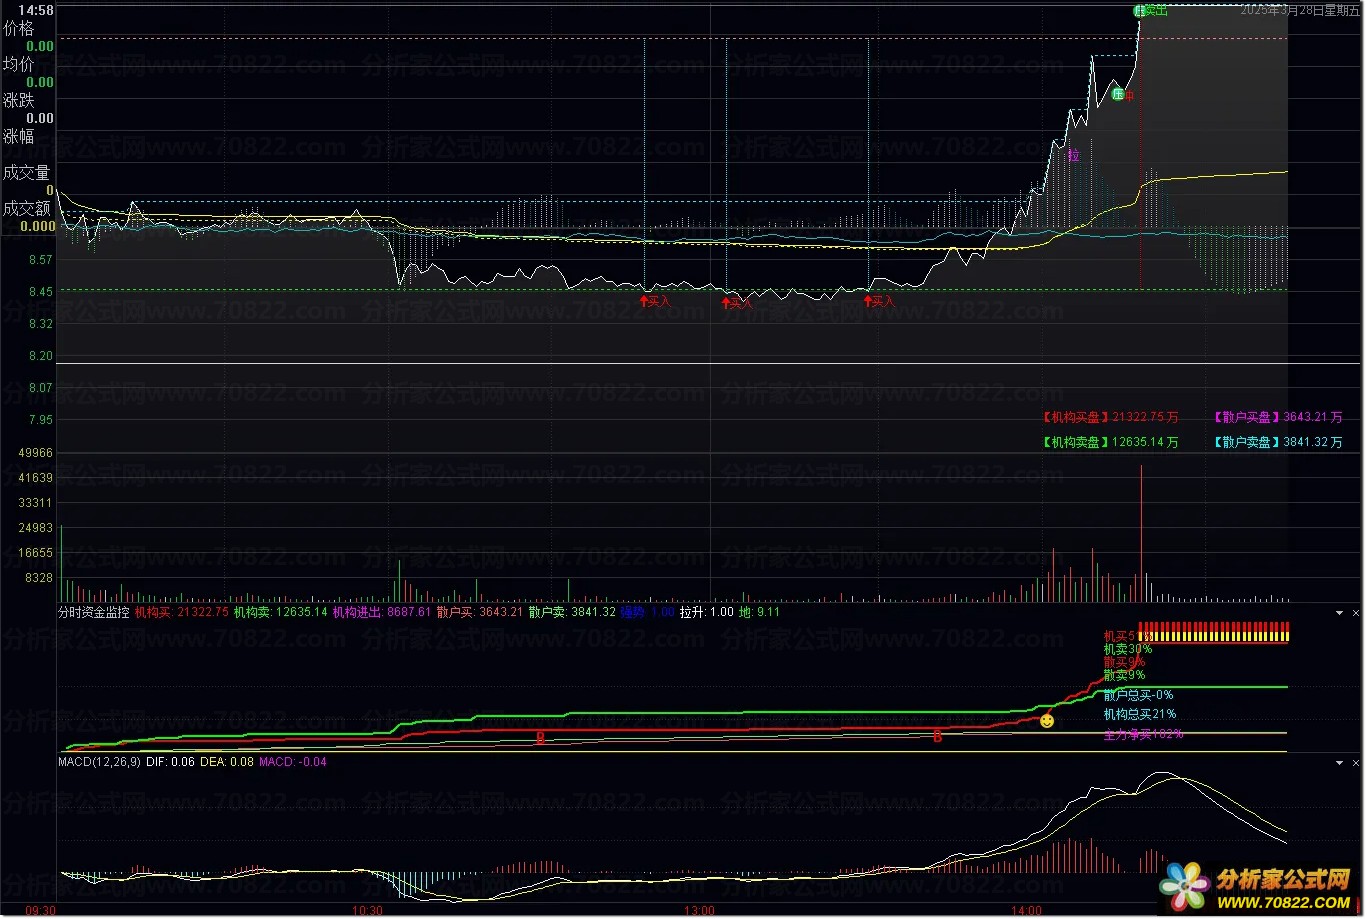Click the 10:30 time axis label

[x=368, y=911]
